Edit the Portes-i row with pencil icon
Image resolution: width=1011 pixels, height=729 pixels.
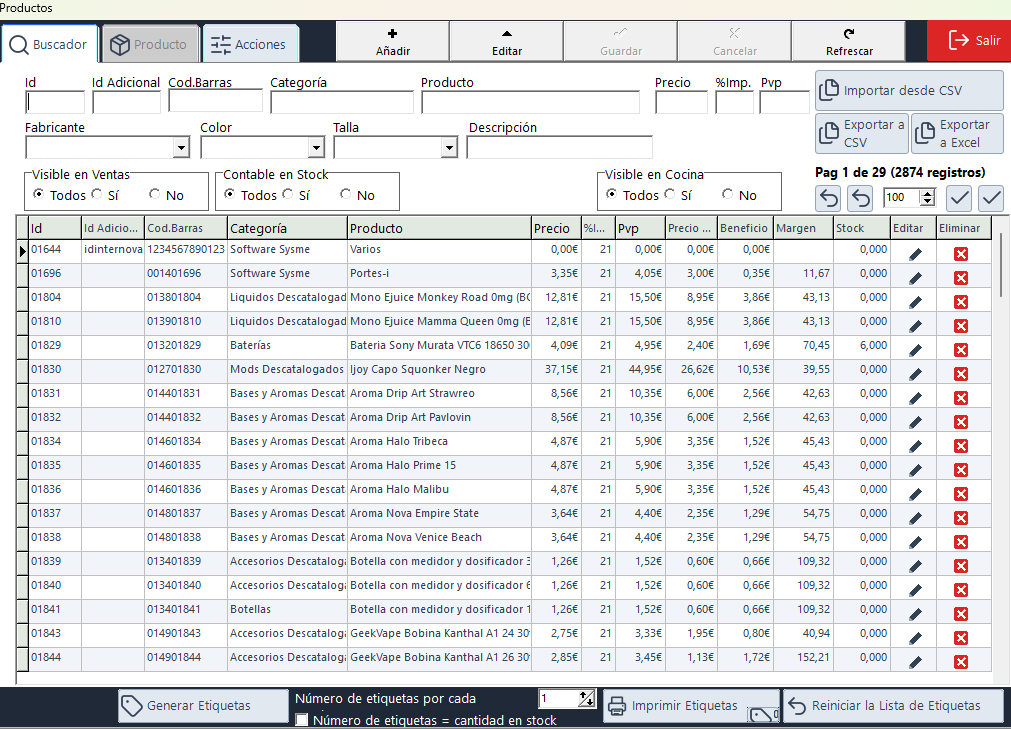point(915,278)
